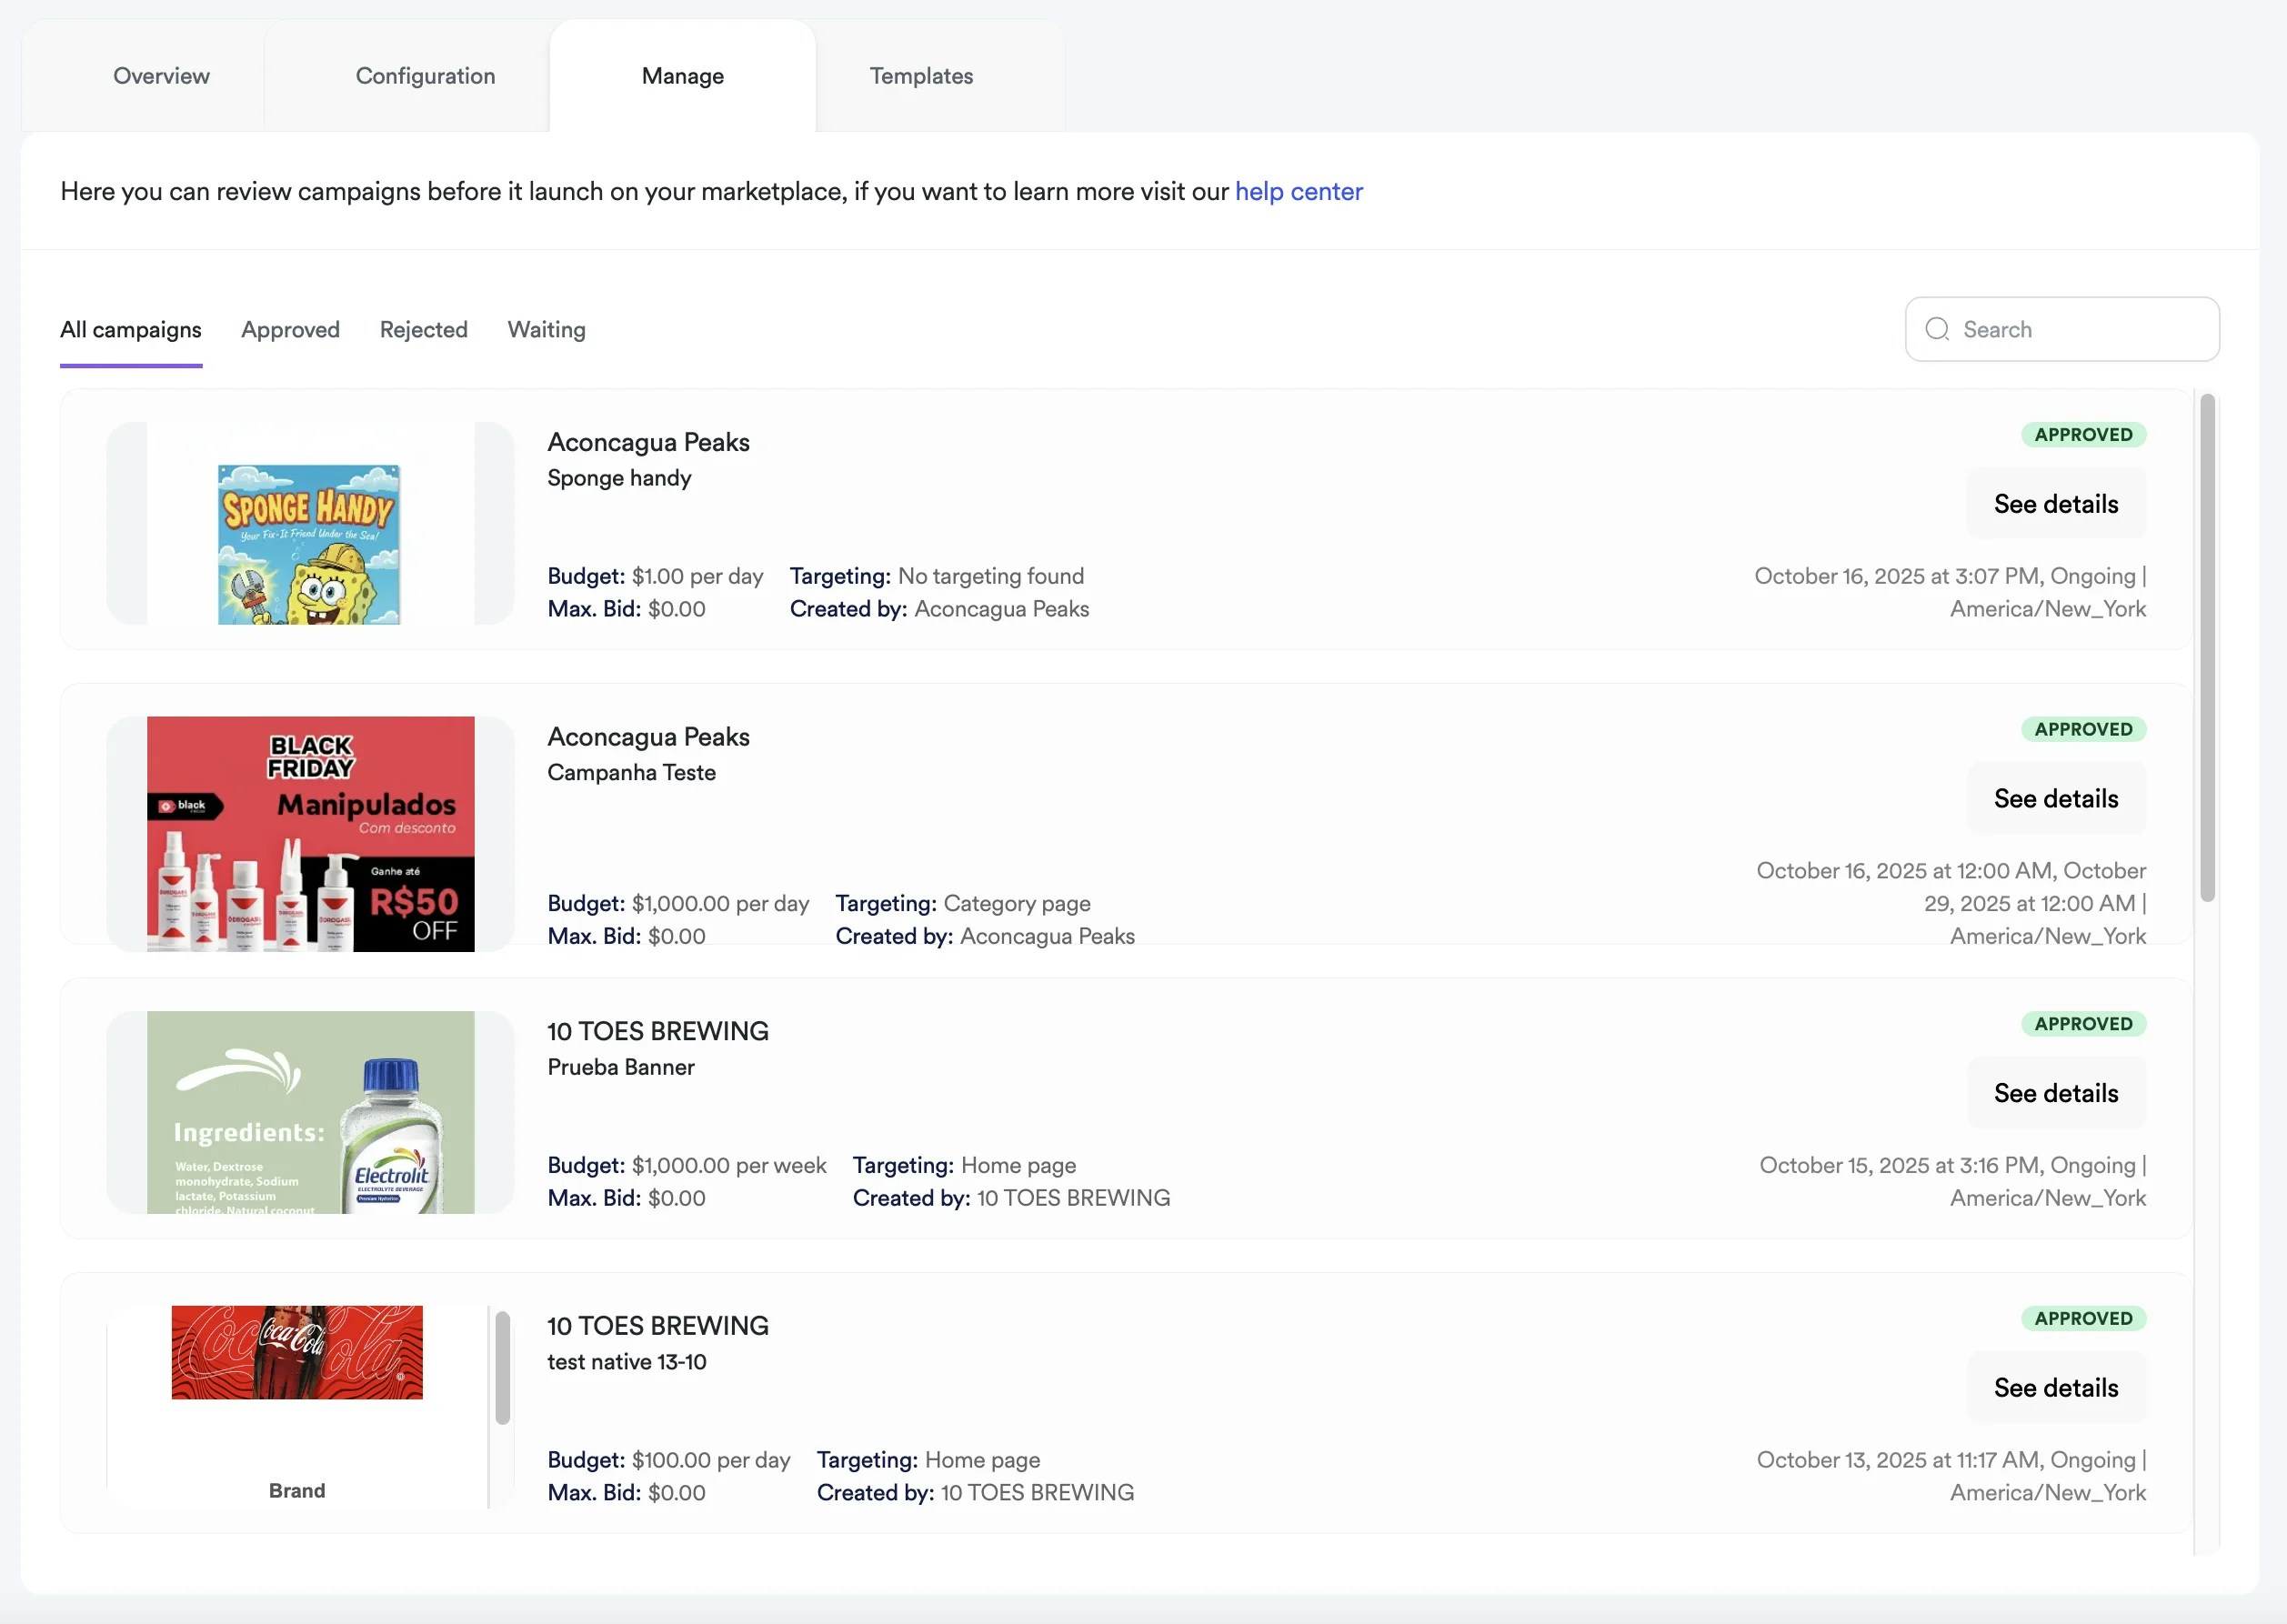This screenshot has width=2287, height=1624.
Task: Open the Configuration tab
Action: point(425,75)
